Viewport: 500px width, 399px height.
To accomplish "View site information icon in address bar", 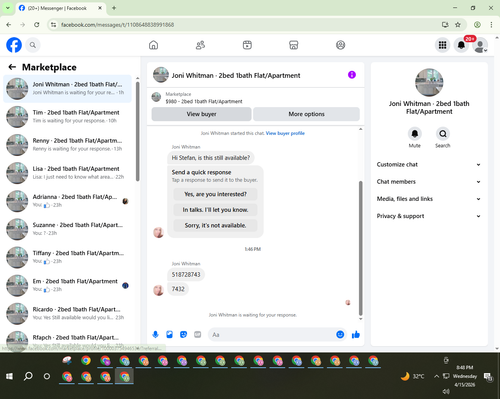I will click(53, 25).
